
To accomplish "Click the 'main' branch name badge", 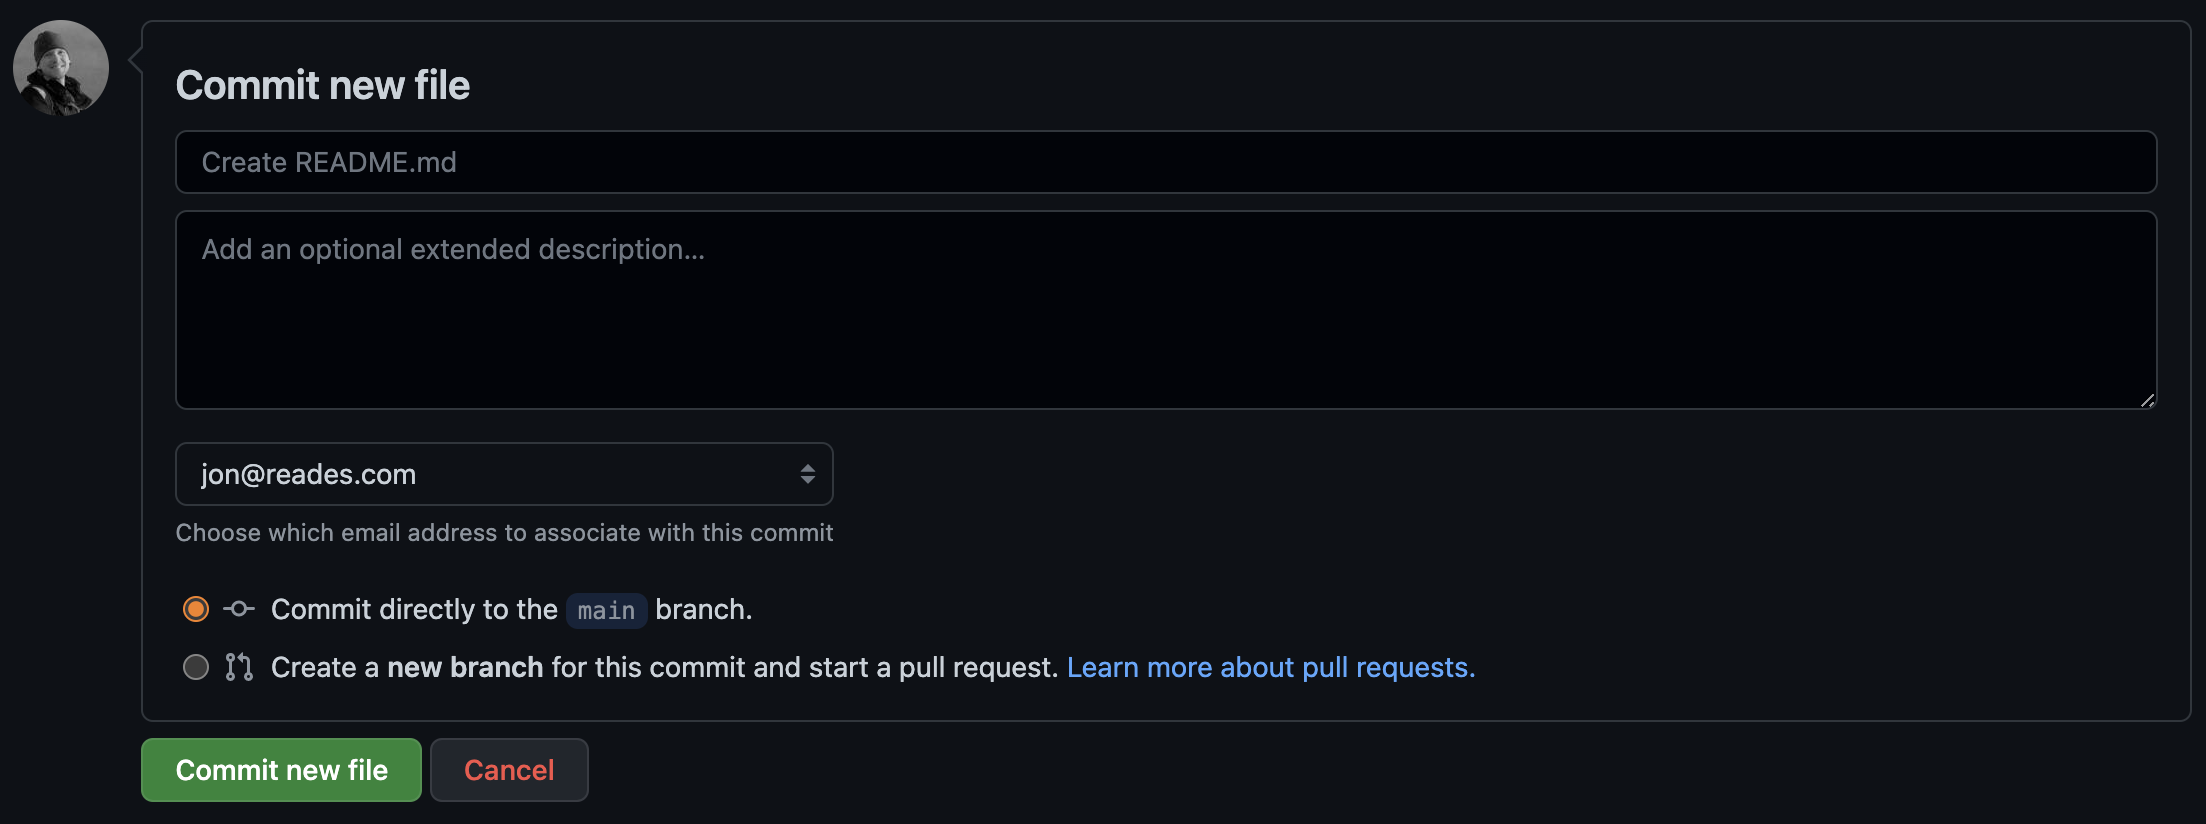I will tap(606, 610).
